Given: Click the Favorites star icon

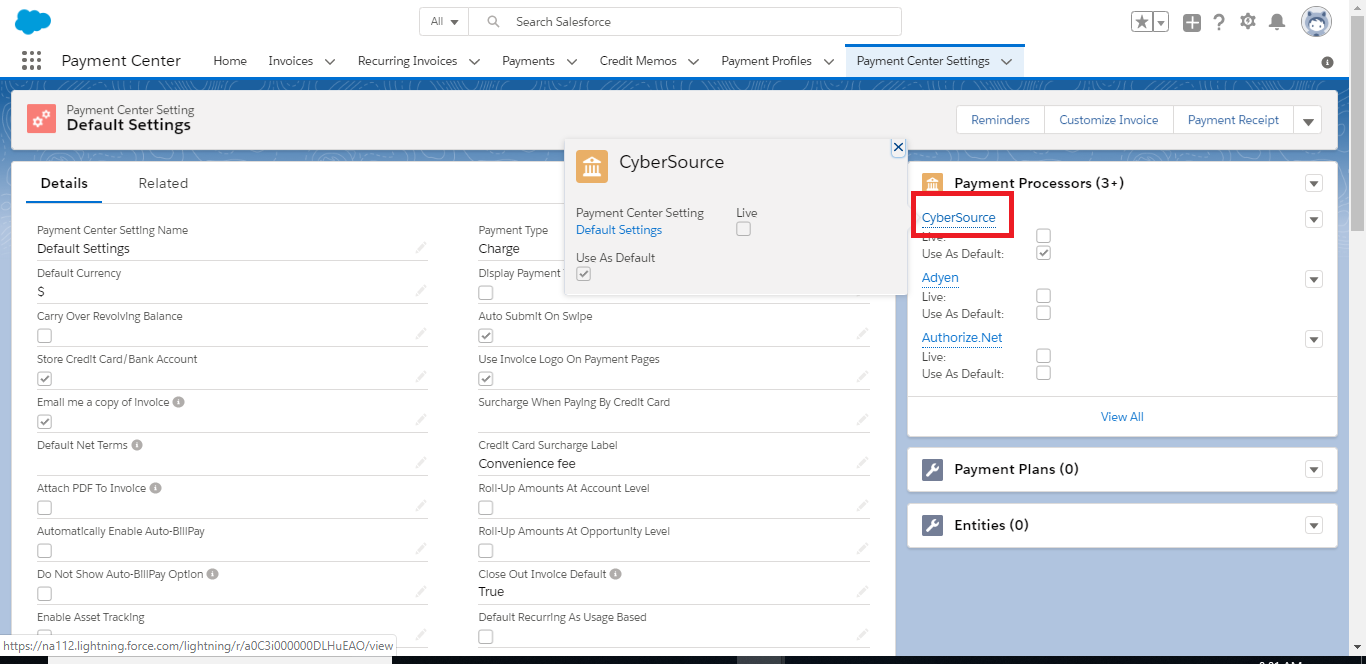Looking at the screenshot, I should 1141,22.
